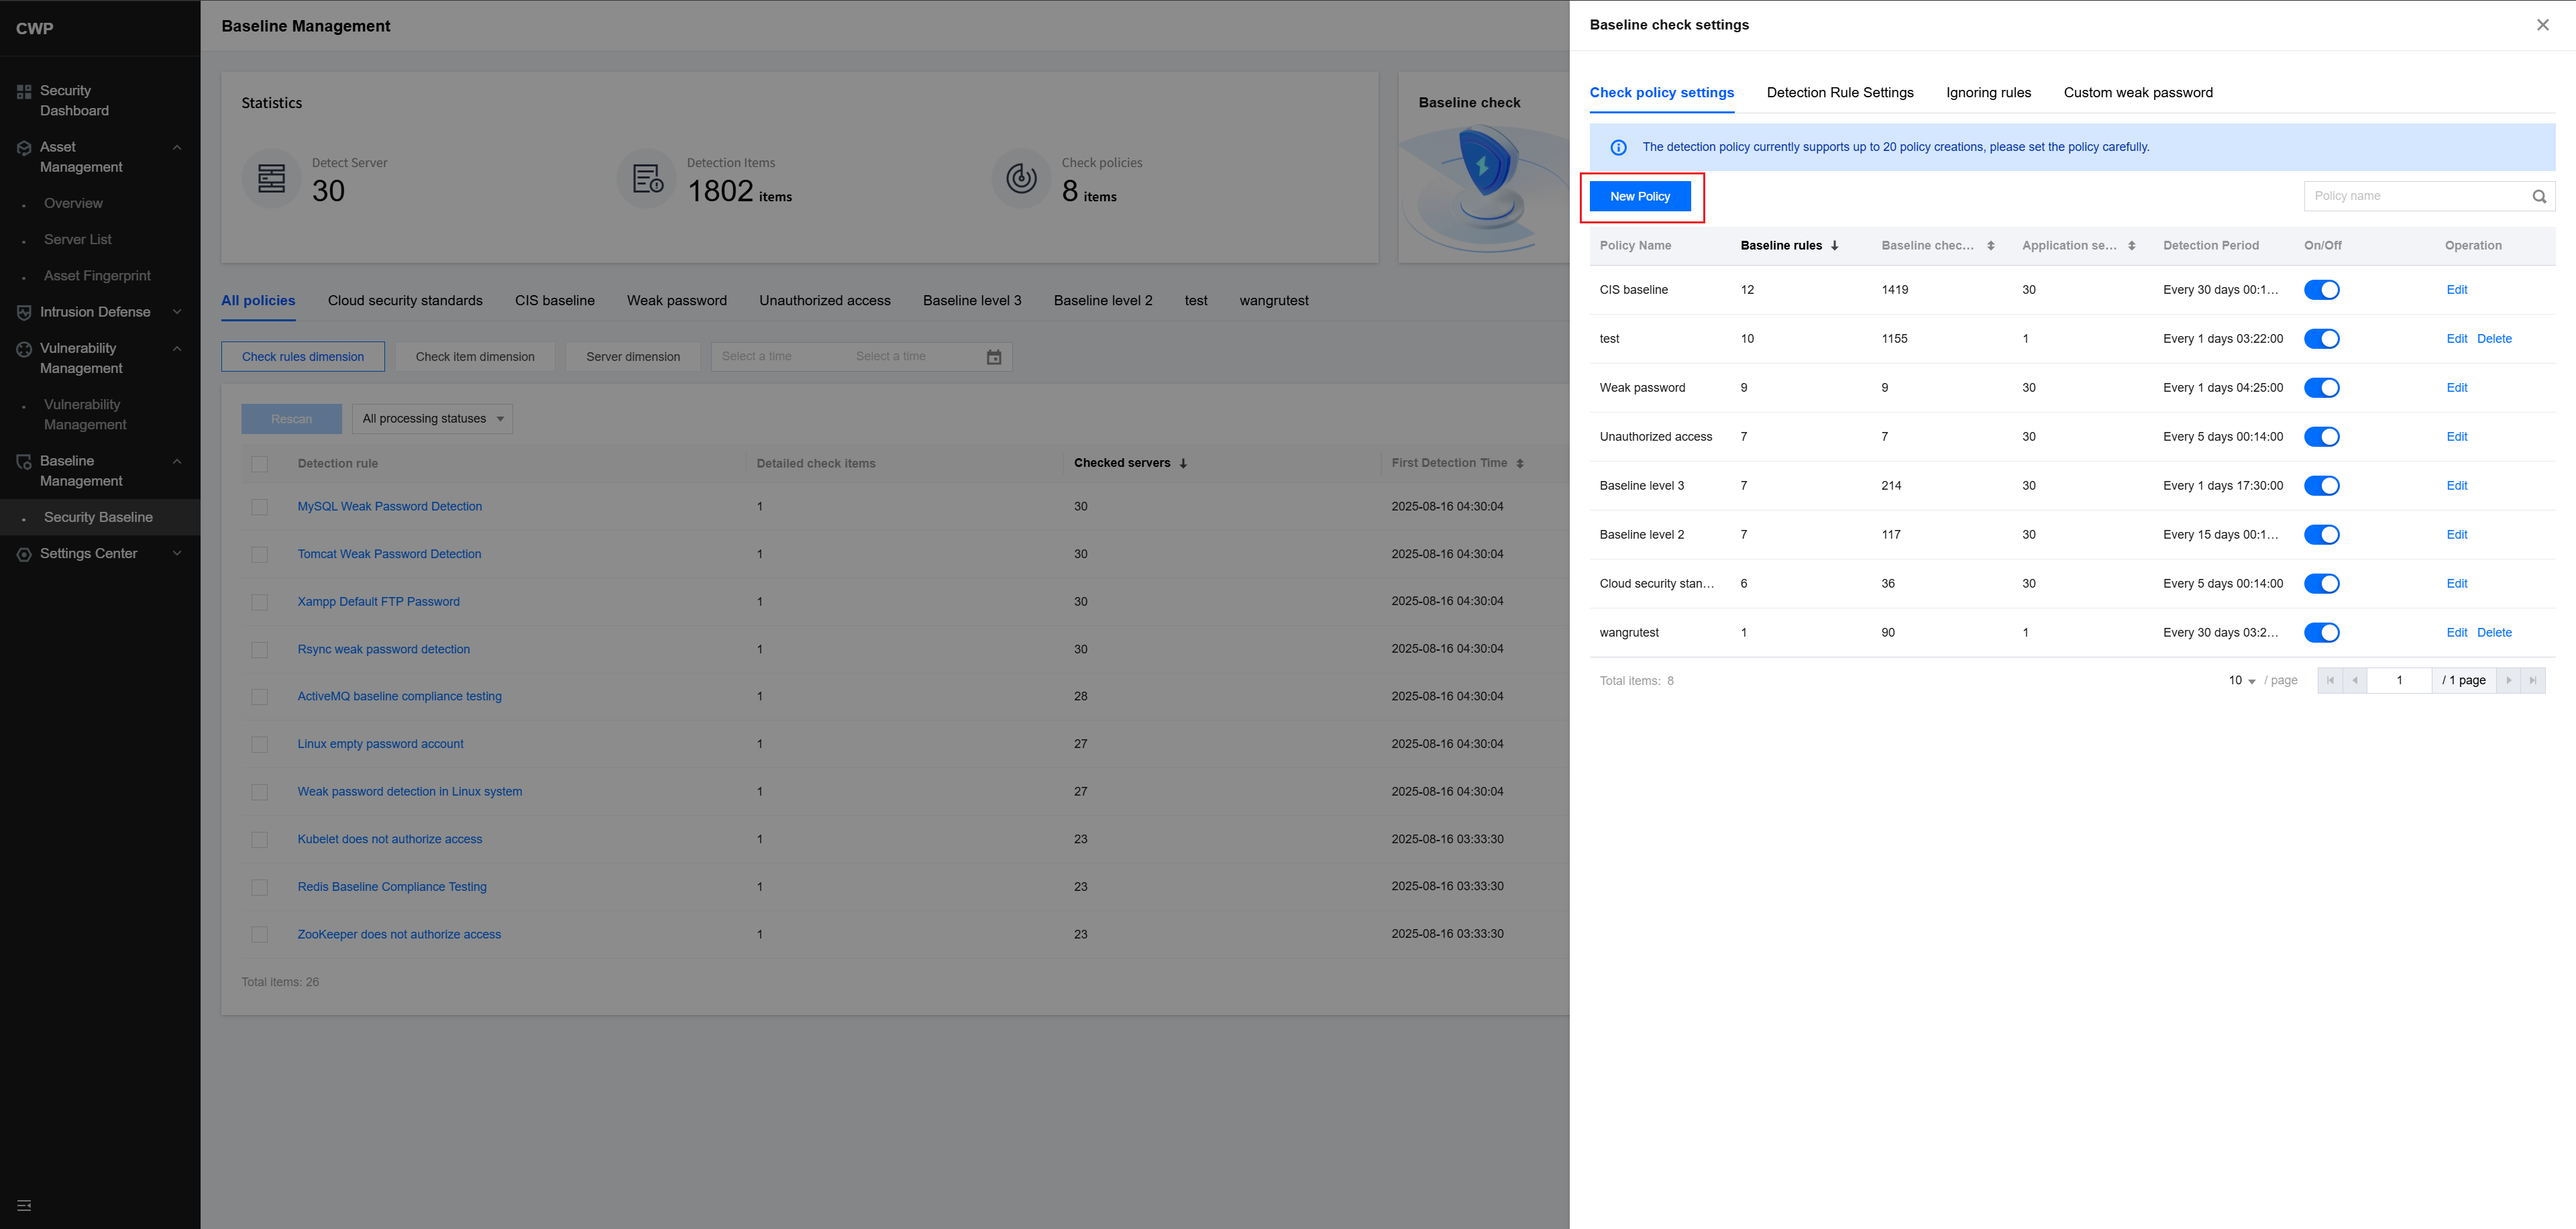Disable the Weak password policy switch

(2322, 388)
